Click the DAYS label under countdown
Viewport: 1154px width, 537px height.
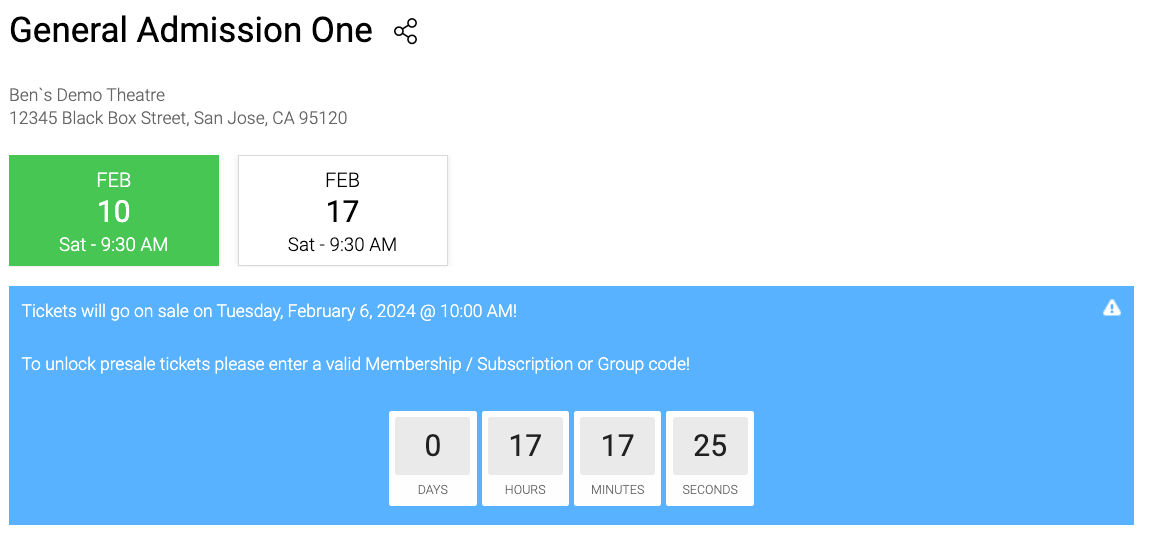tap(433, 490)
